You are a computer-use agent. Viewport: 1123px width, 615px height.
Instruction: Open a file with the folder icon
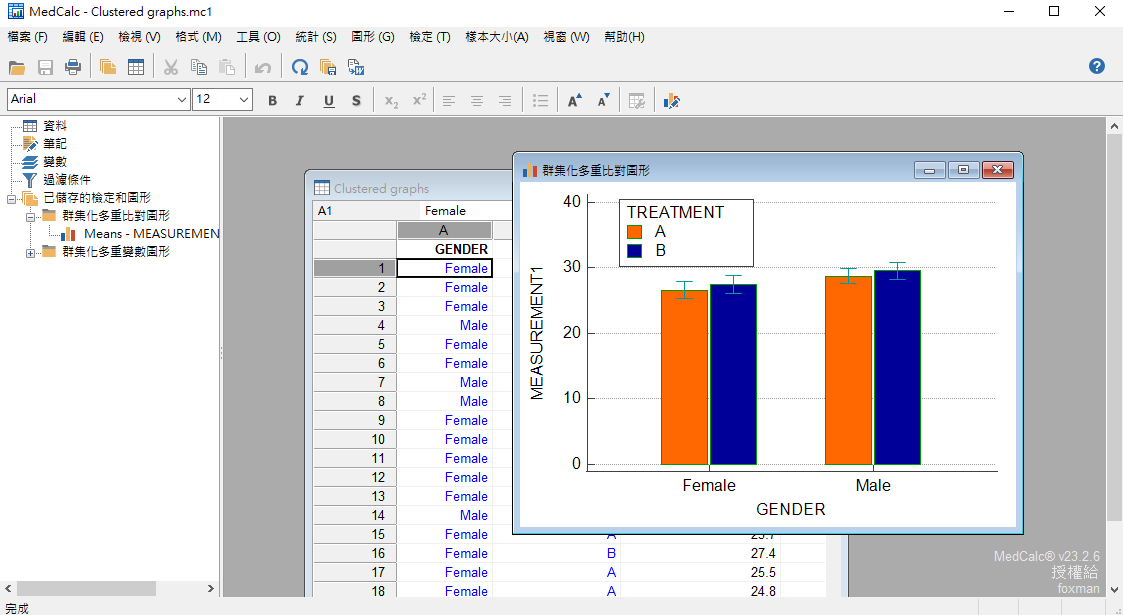pyautogui.click(x=17, y=67)
